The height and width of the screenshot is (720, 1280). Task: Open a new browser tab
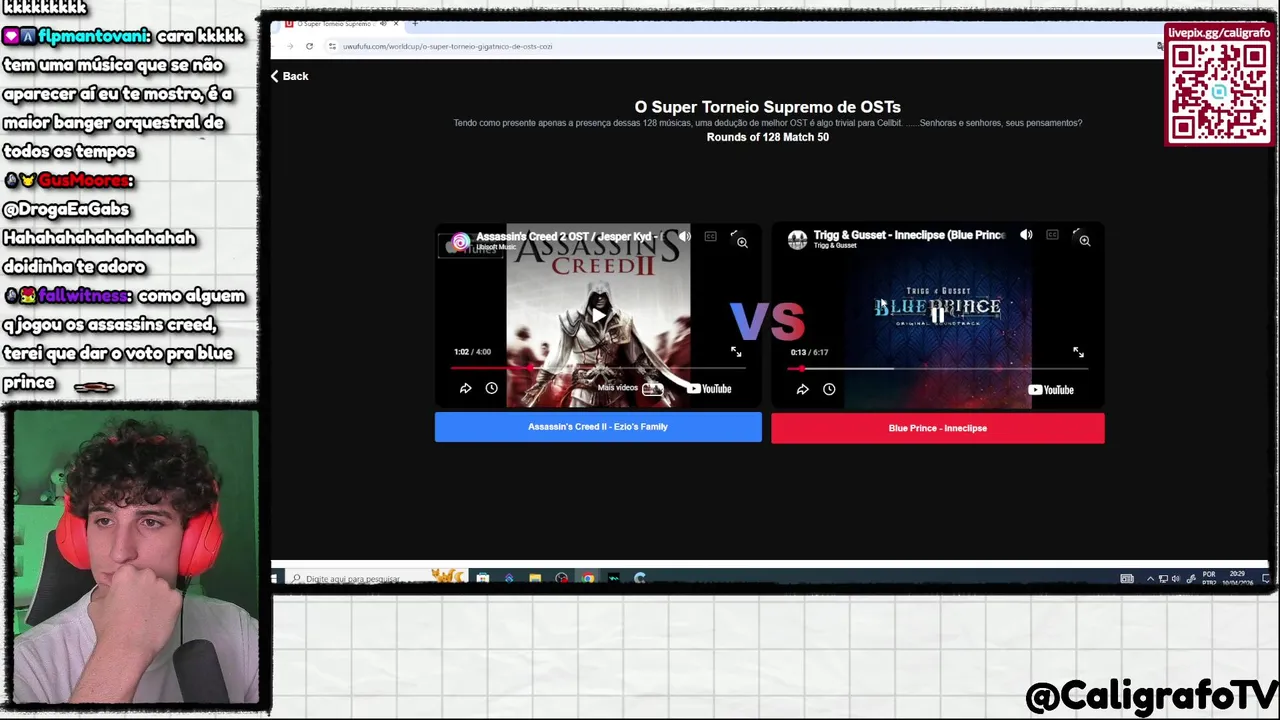[415, 23]
